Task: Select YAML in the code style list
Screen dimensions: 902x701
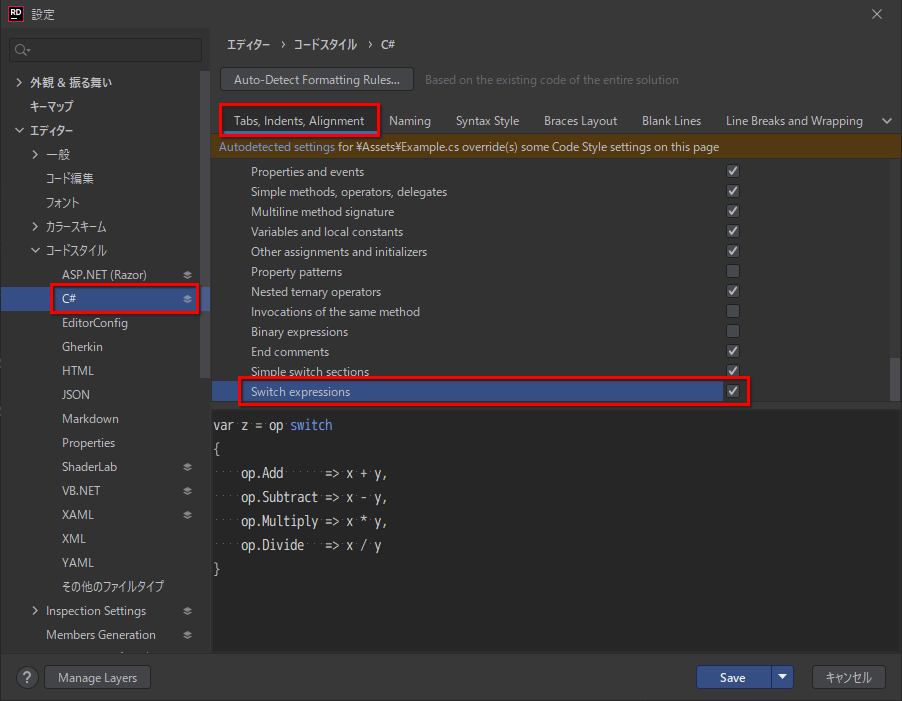Action: [78, 562]
